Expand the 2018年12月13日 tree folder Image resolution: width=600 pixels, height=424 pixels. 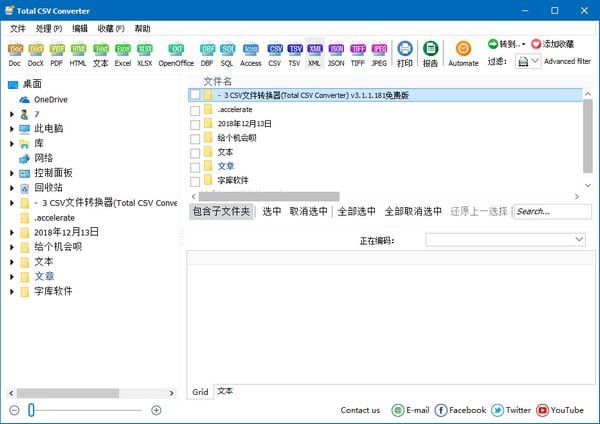point(12,232)
